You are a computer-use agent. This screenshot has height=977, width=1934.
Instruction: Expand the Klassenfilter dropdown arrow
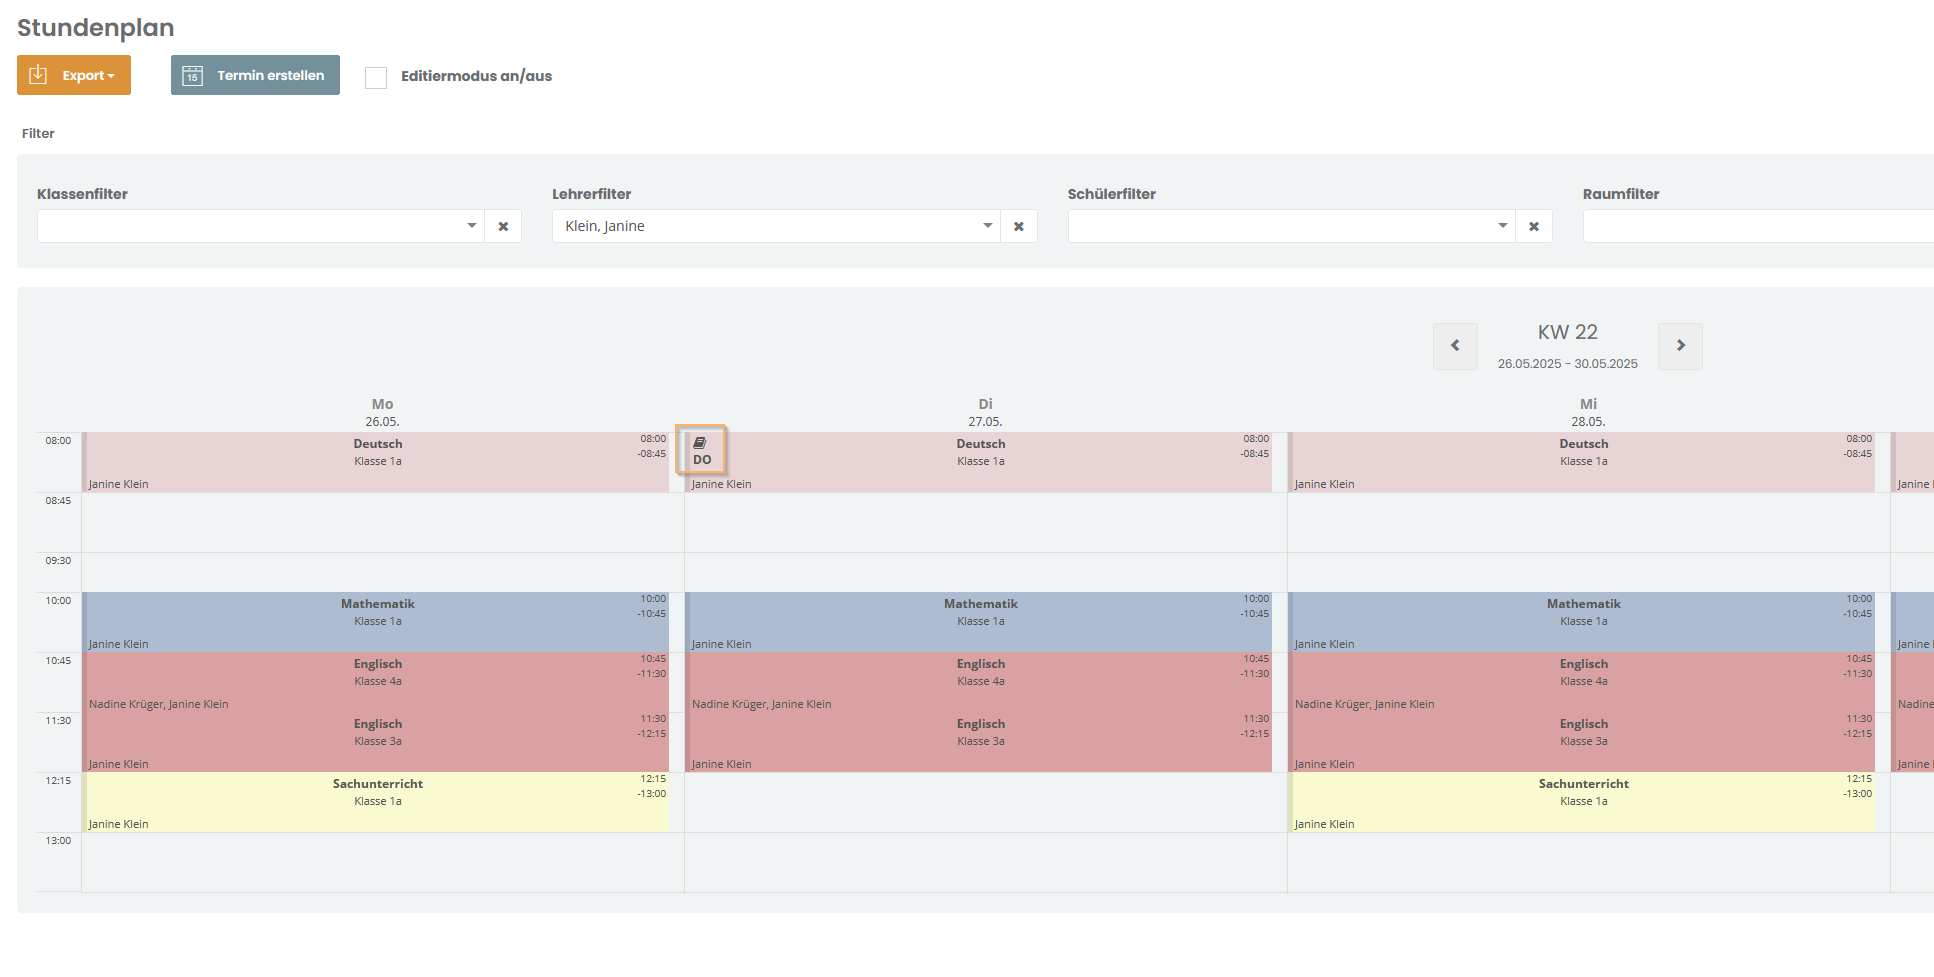tap(472, 226)
